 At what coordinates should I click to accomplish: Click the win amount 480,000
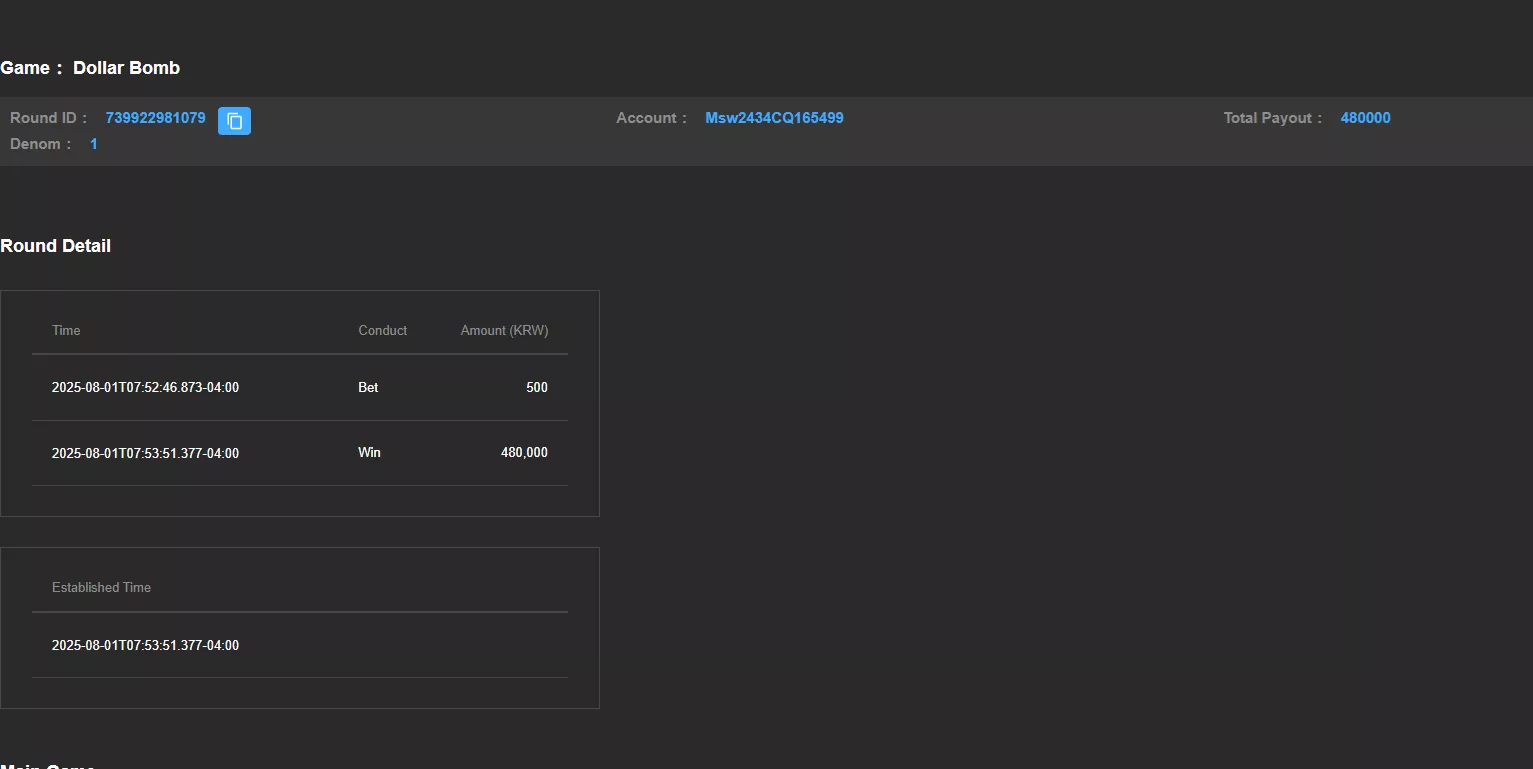pyautogui.click(x=524, y=453)
